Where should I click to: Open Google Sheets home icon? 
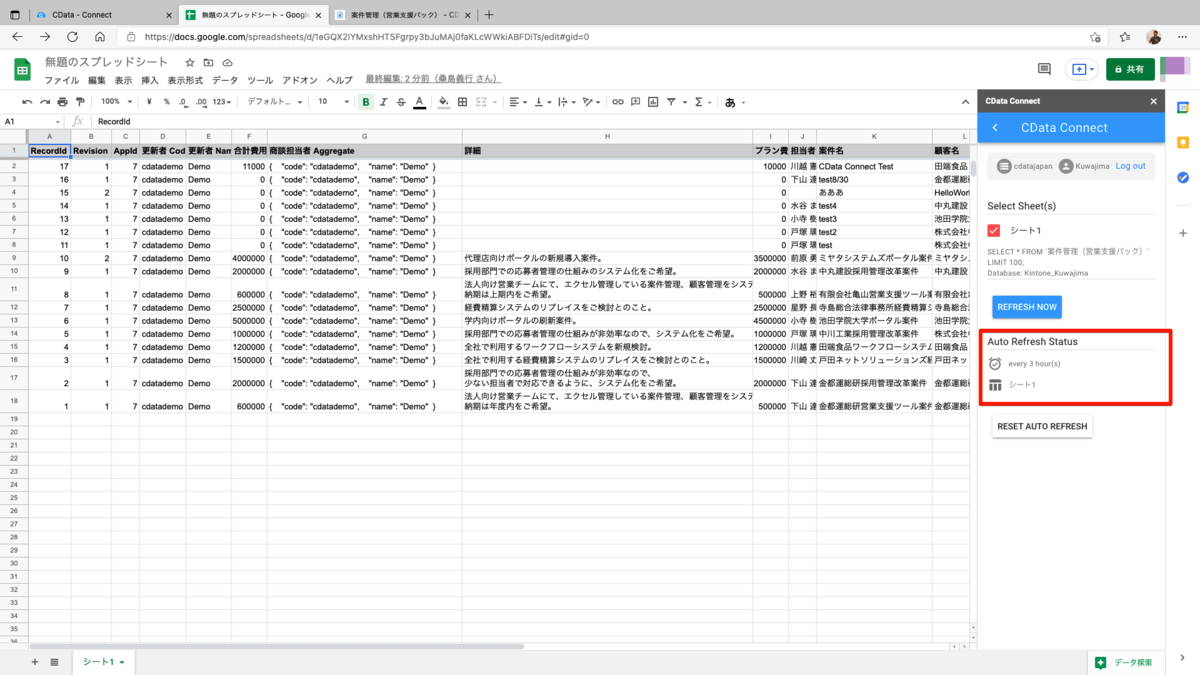pyautogui.click(x=23, y=70)
